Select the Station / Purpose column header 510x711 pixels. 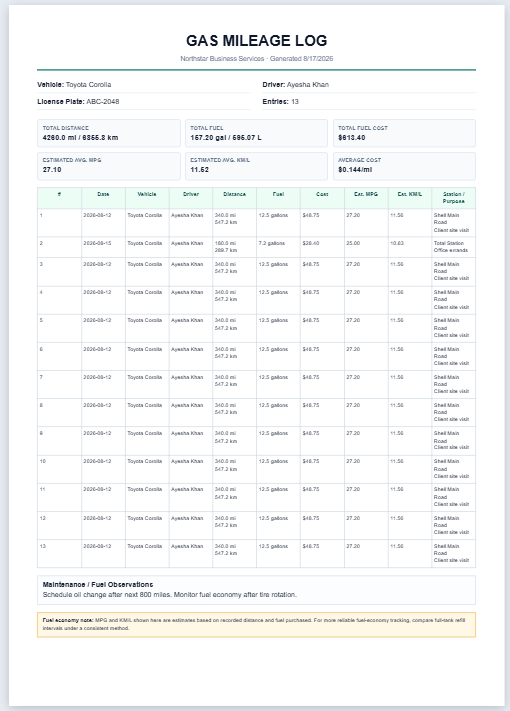(x=453, y=198)
